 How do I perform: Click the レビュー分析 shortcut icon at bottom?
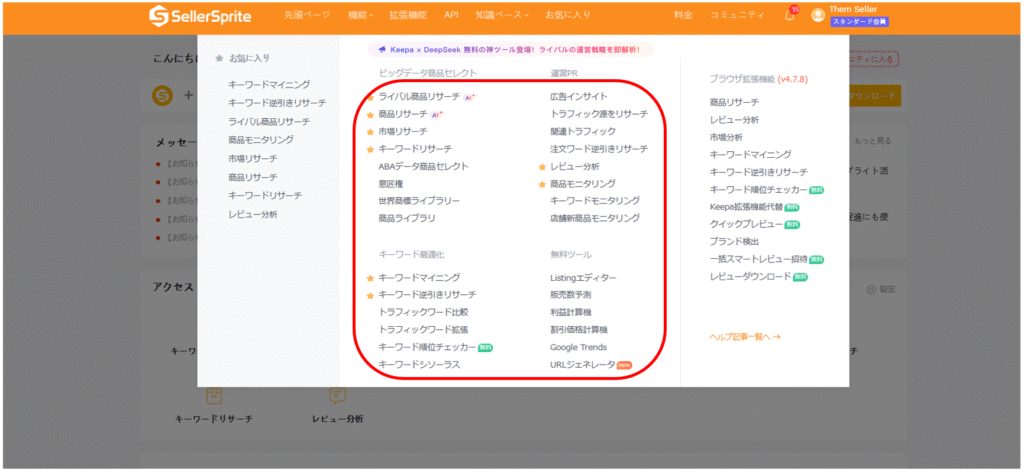pyautogui.click(x=337, y=397)
